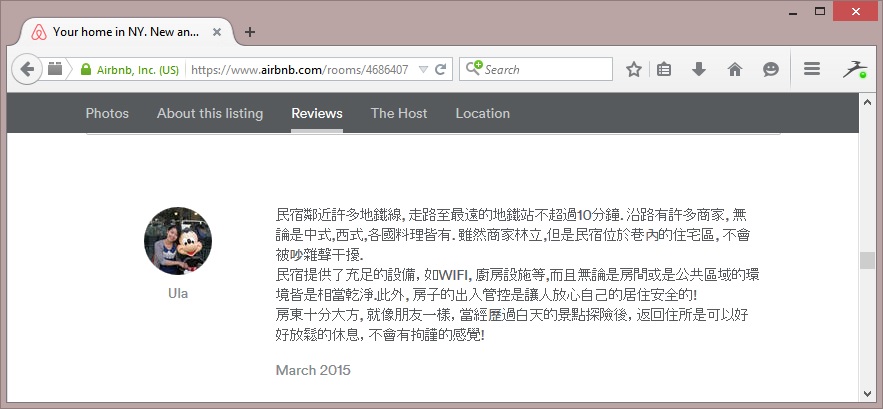Open Ula's profile photo
Viewport: 883px width, 409px height.
pos(178,241)
